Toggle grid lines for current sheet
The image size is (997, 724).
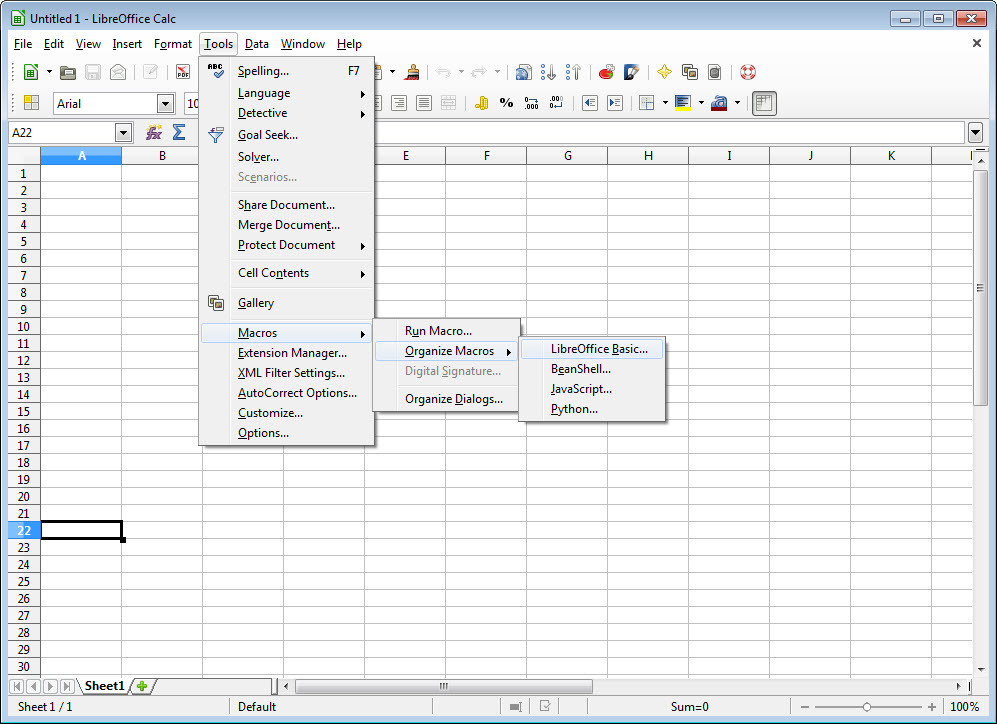click(764, 103)
